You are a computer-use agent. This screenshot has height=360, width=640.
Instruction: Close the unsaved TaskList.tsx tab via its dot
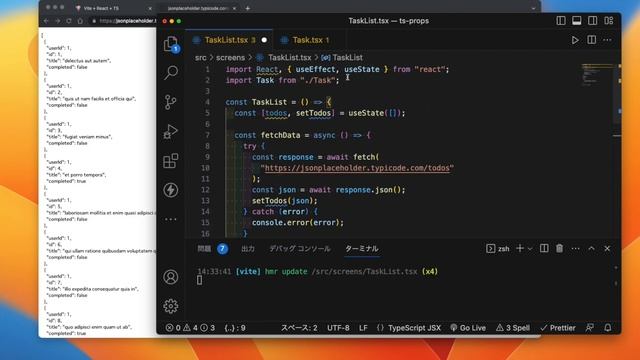[264, 40]
